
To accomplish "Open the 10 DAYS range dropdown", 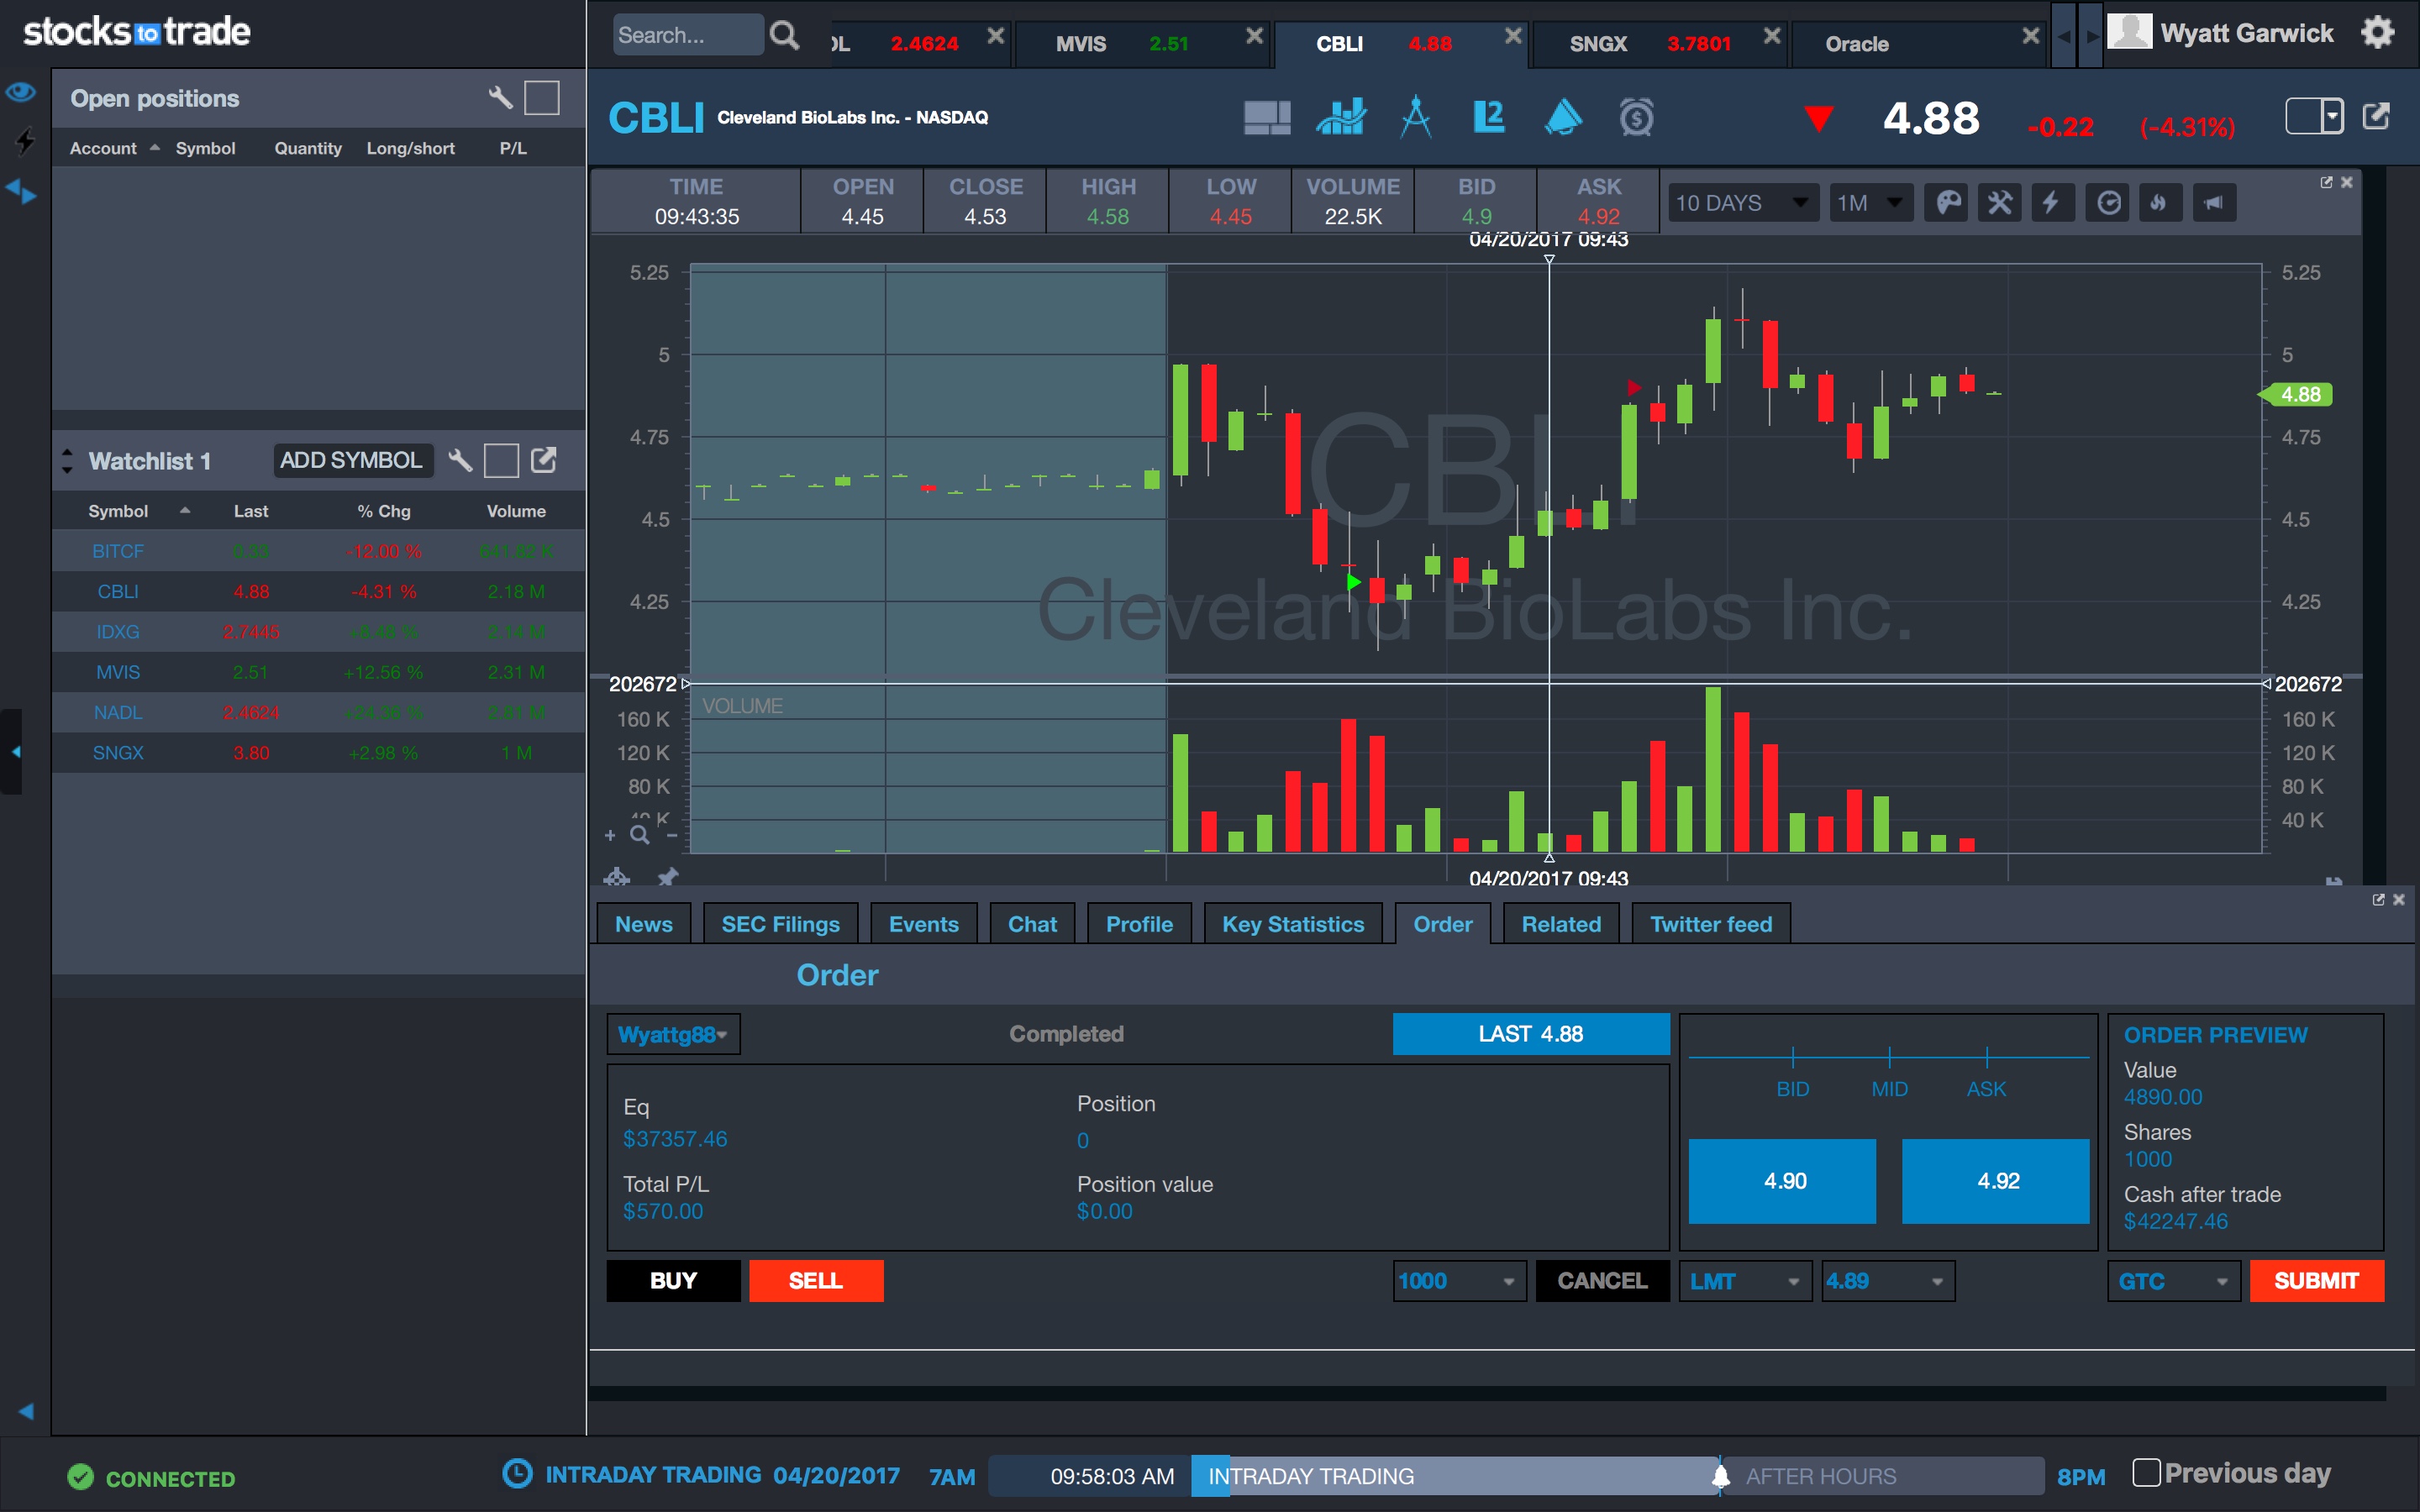I will 1742,203.
